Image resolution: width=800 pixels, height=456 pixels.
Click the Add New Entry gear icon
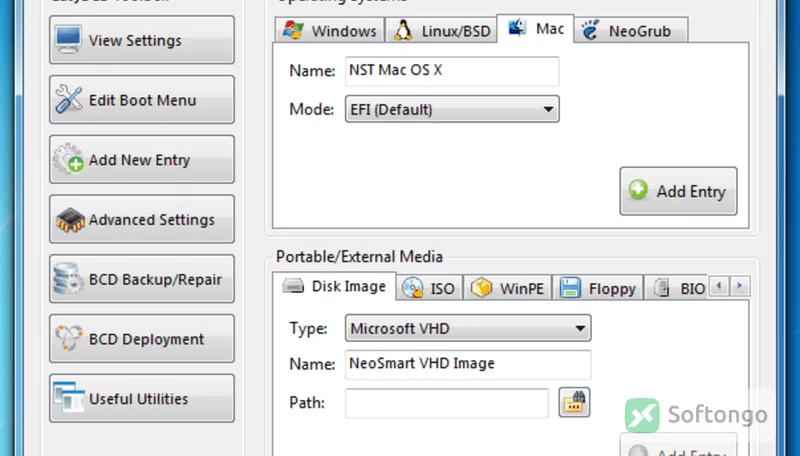pyautogui.click(x=68, y=159)
